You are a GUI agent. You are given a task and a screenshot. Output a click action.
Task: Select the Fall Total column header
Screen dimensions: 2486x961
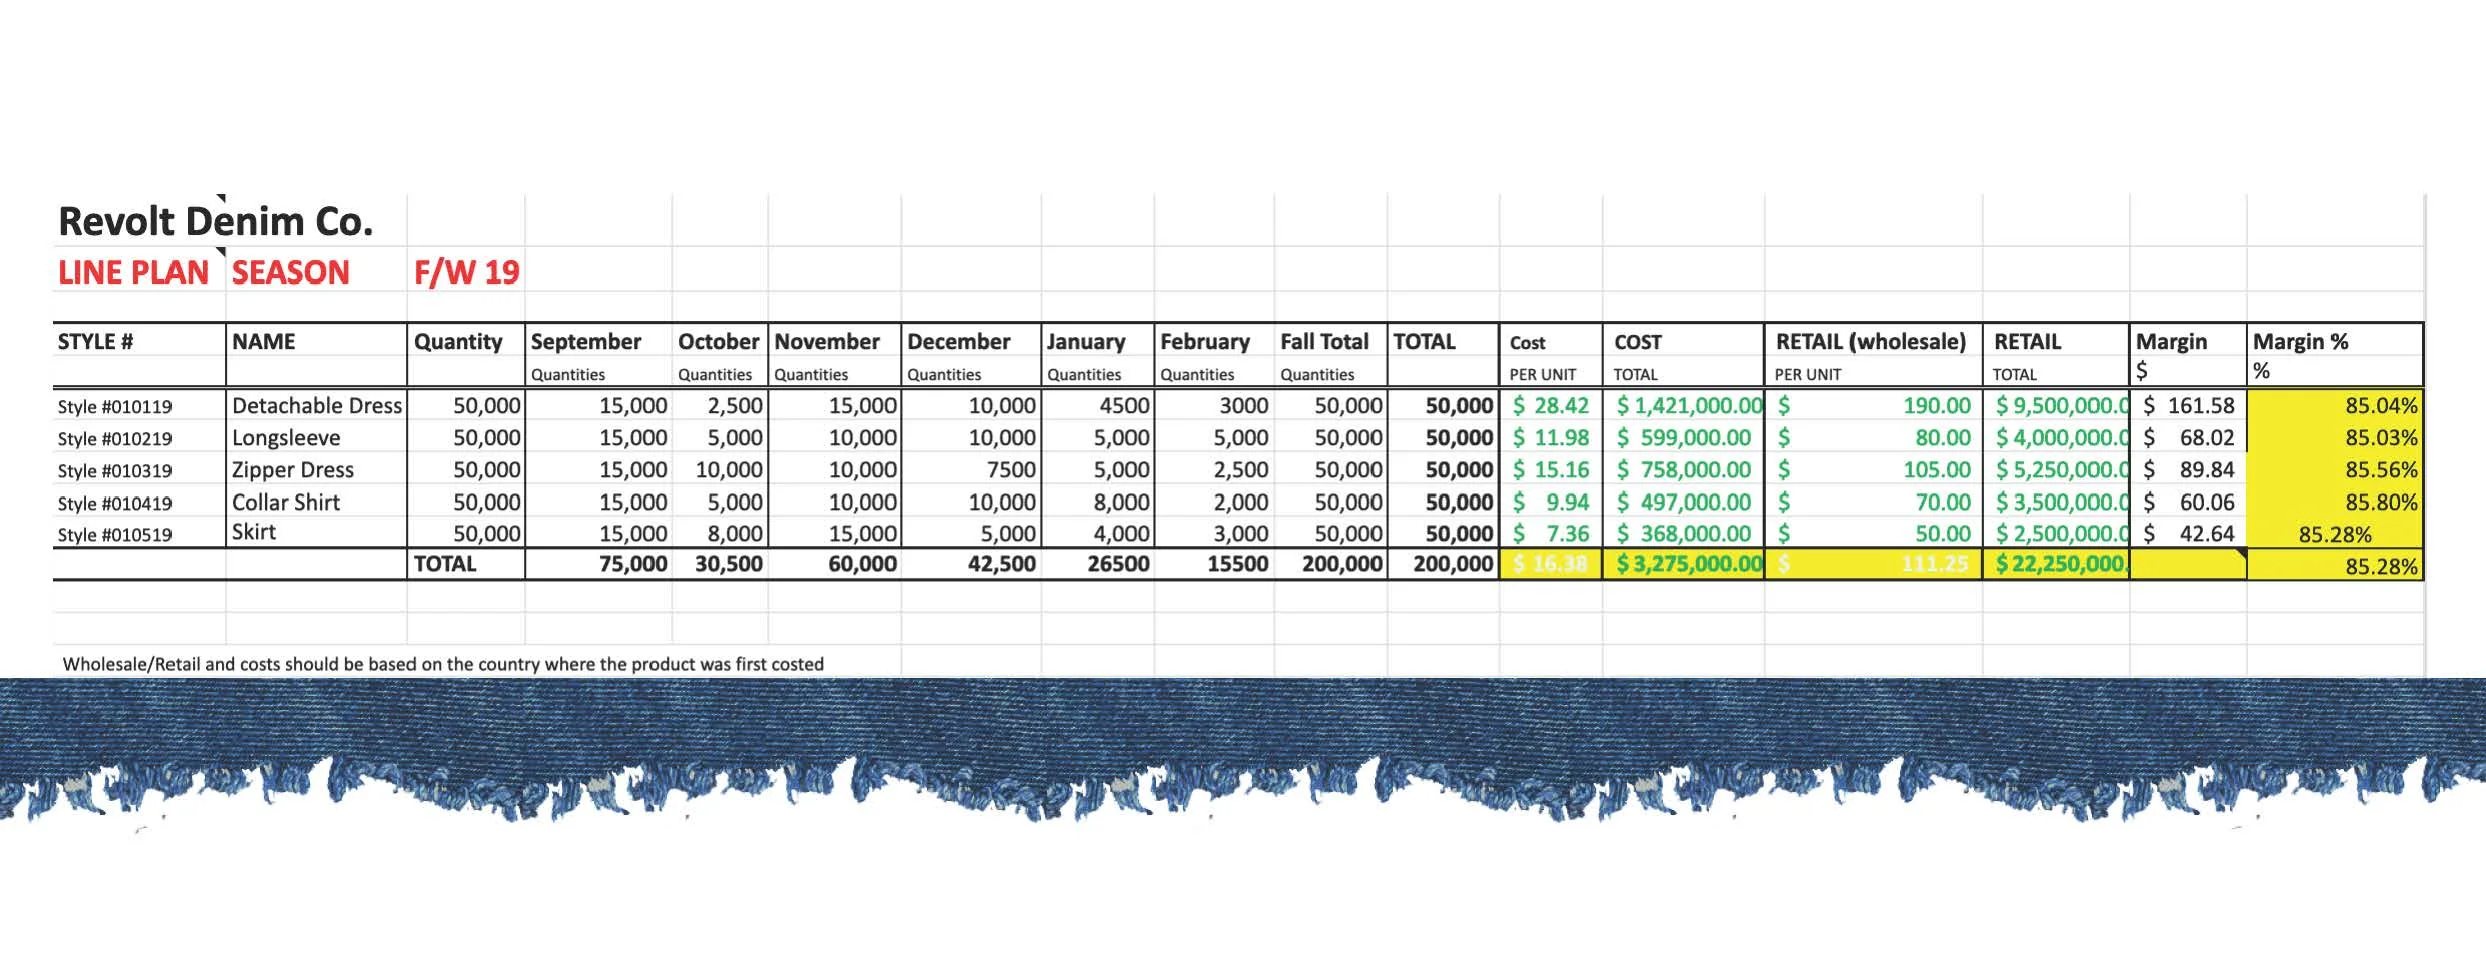tap(1324, 342)
